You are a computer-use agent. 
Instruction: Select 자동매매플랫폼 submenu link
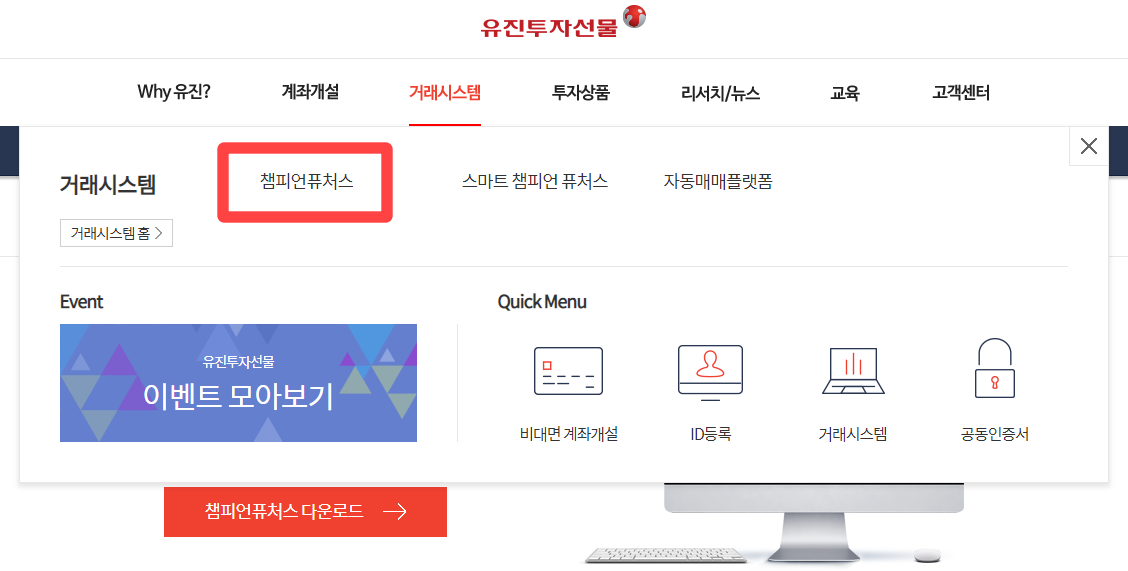(718, 181)
